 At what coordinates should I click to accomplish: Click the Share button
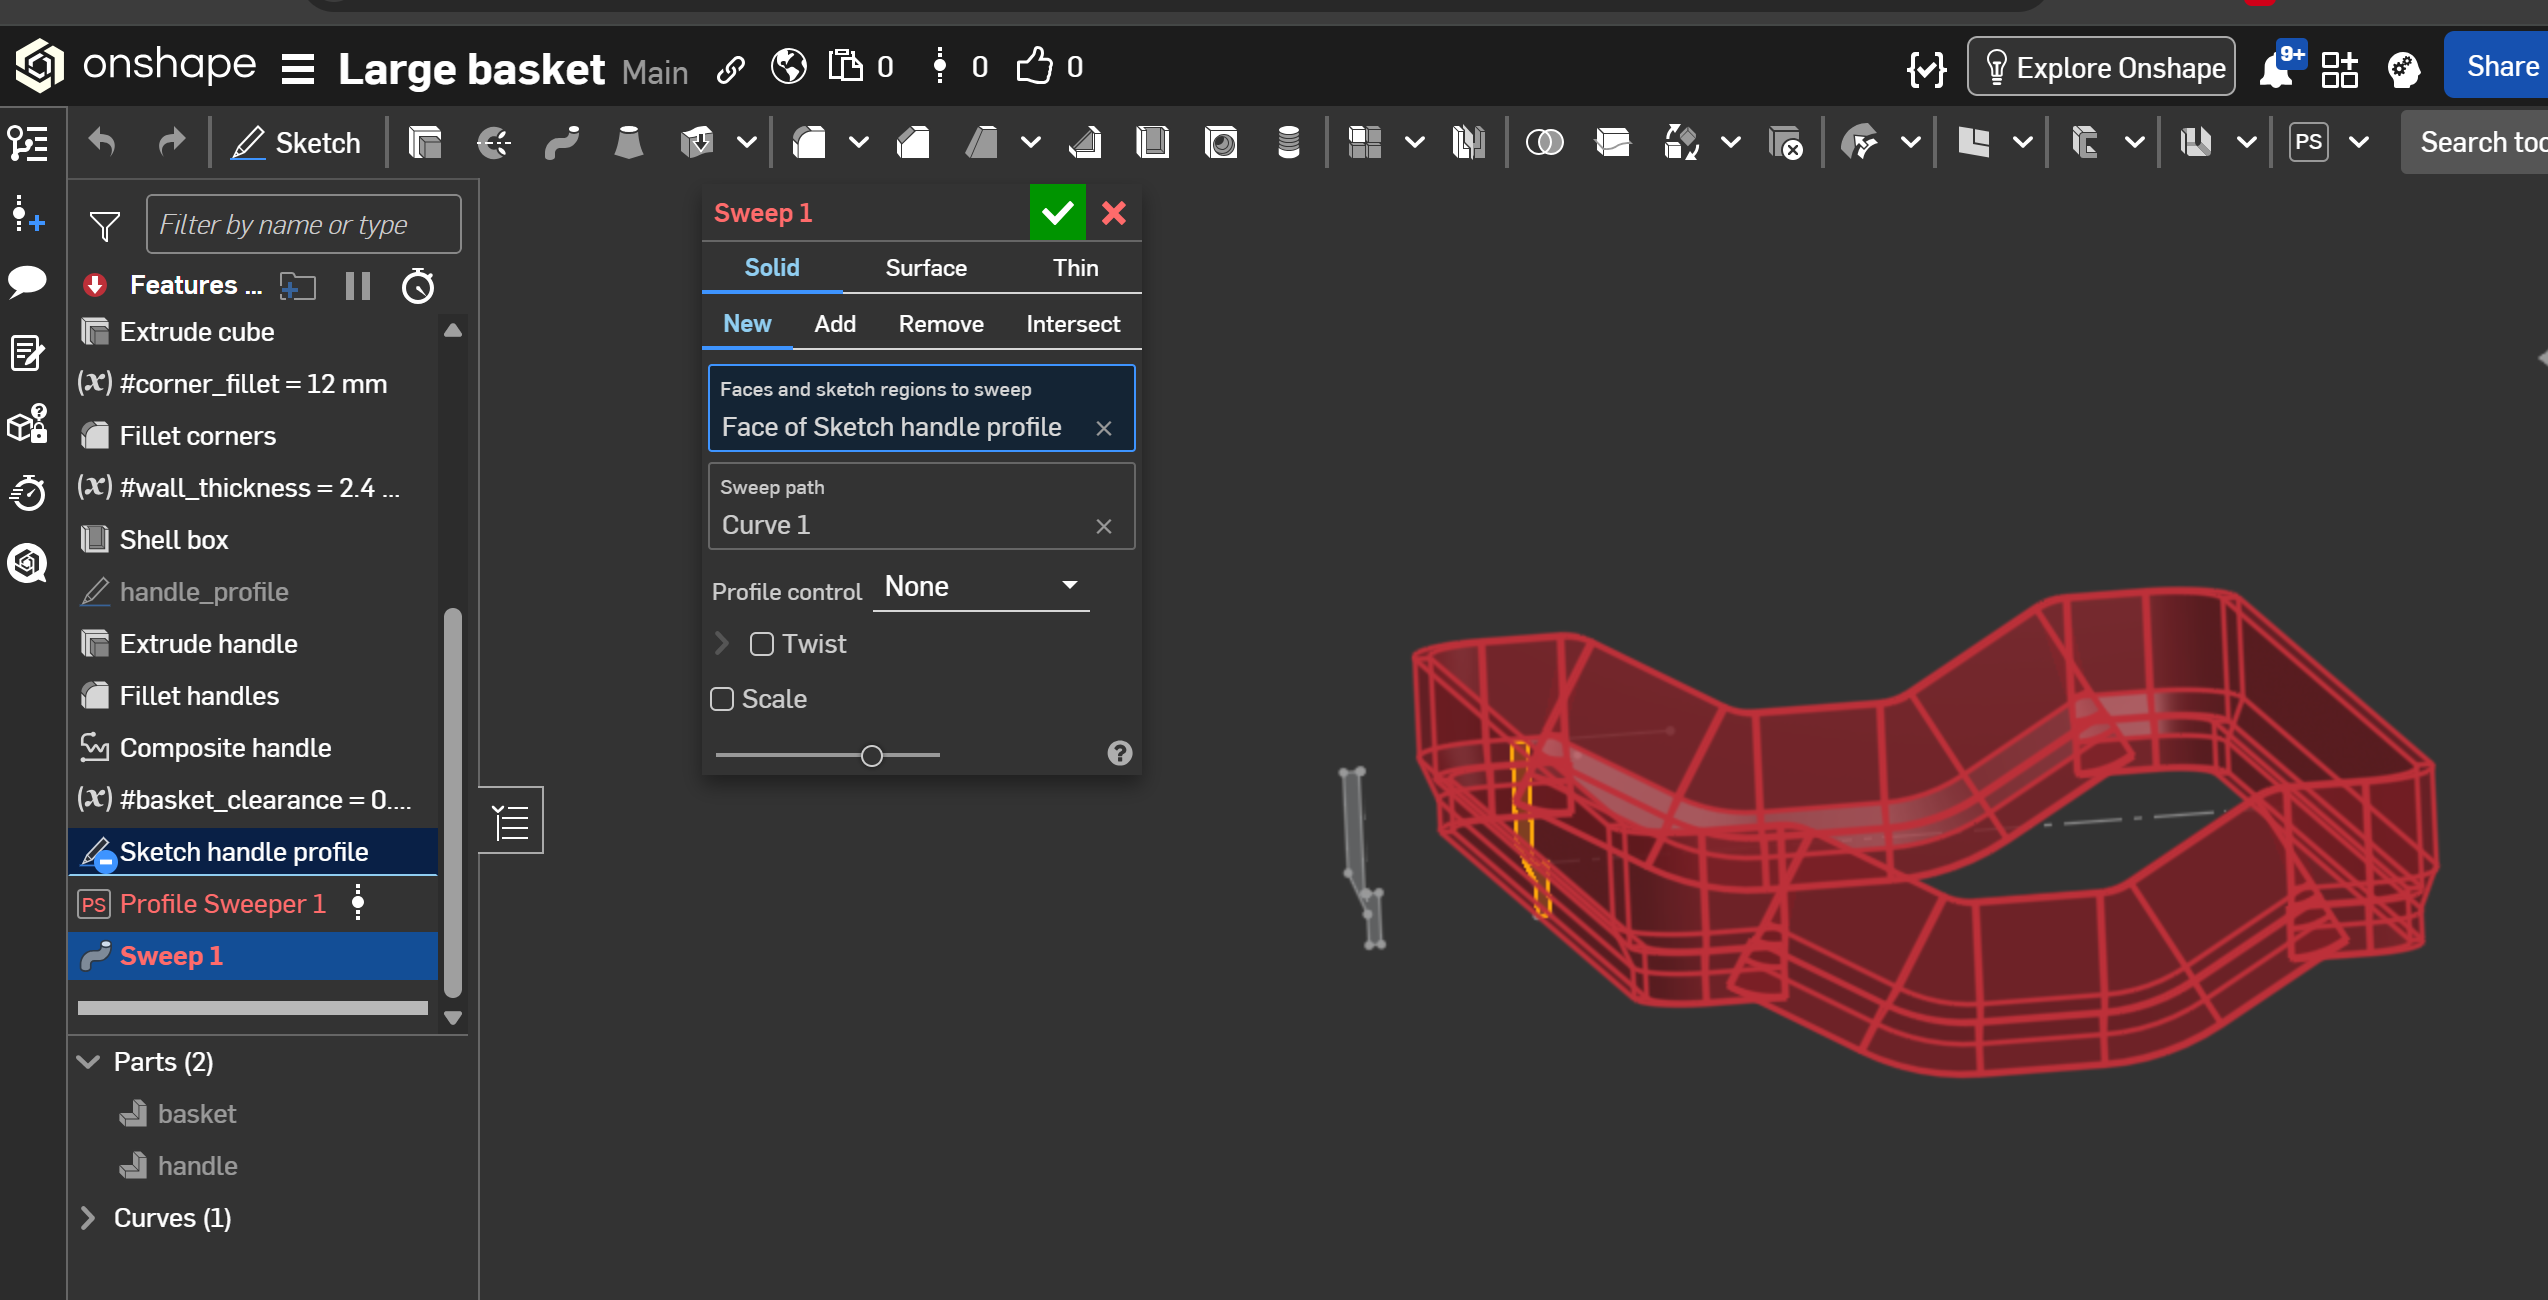2500,67
